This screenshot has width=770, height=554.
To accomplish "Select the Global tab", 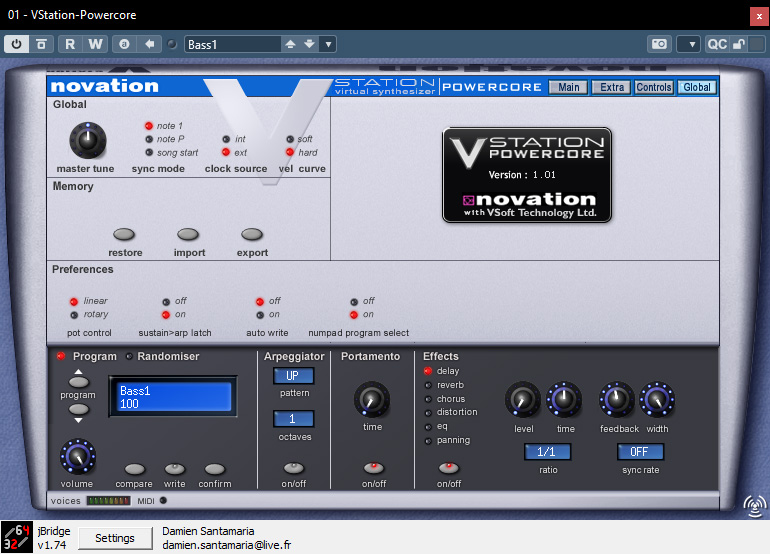I will click(697, 87).
